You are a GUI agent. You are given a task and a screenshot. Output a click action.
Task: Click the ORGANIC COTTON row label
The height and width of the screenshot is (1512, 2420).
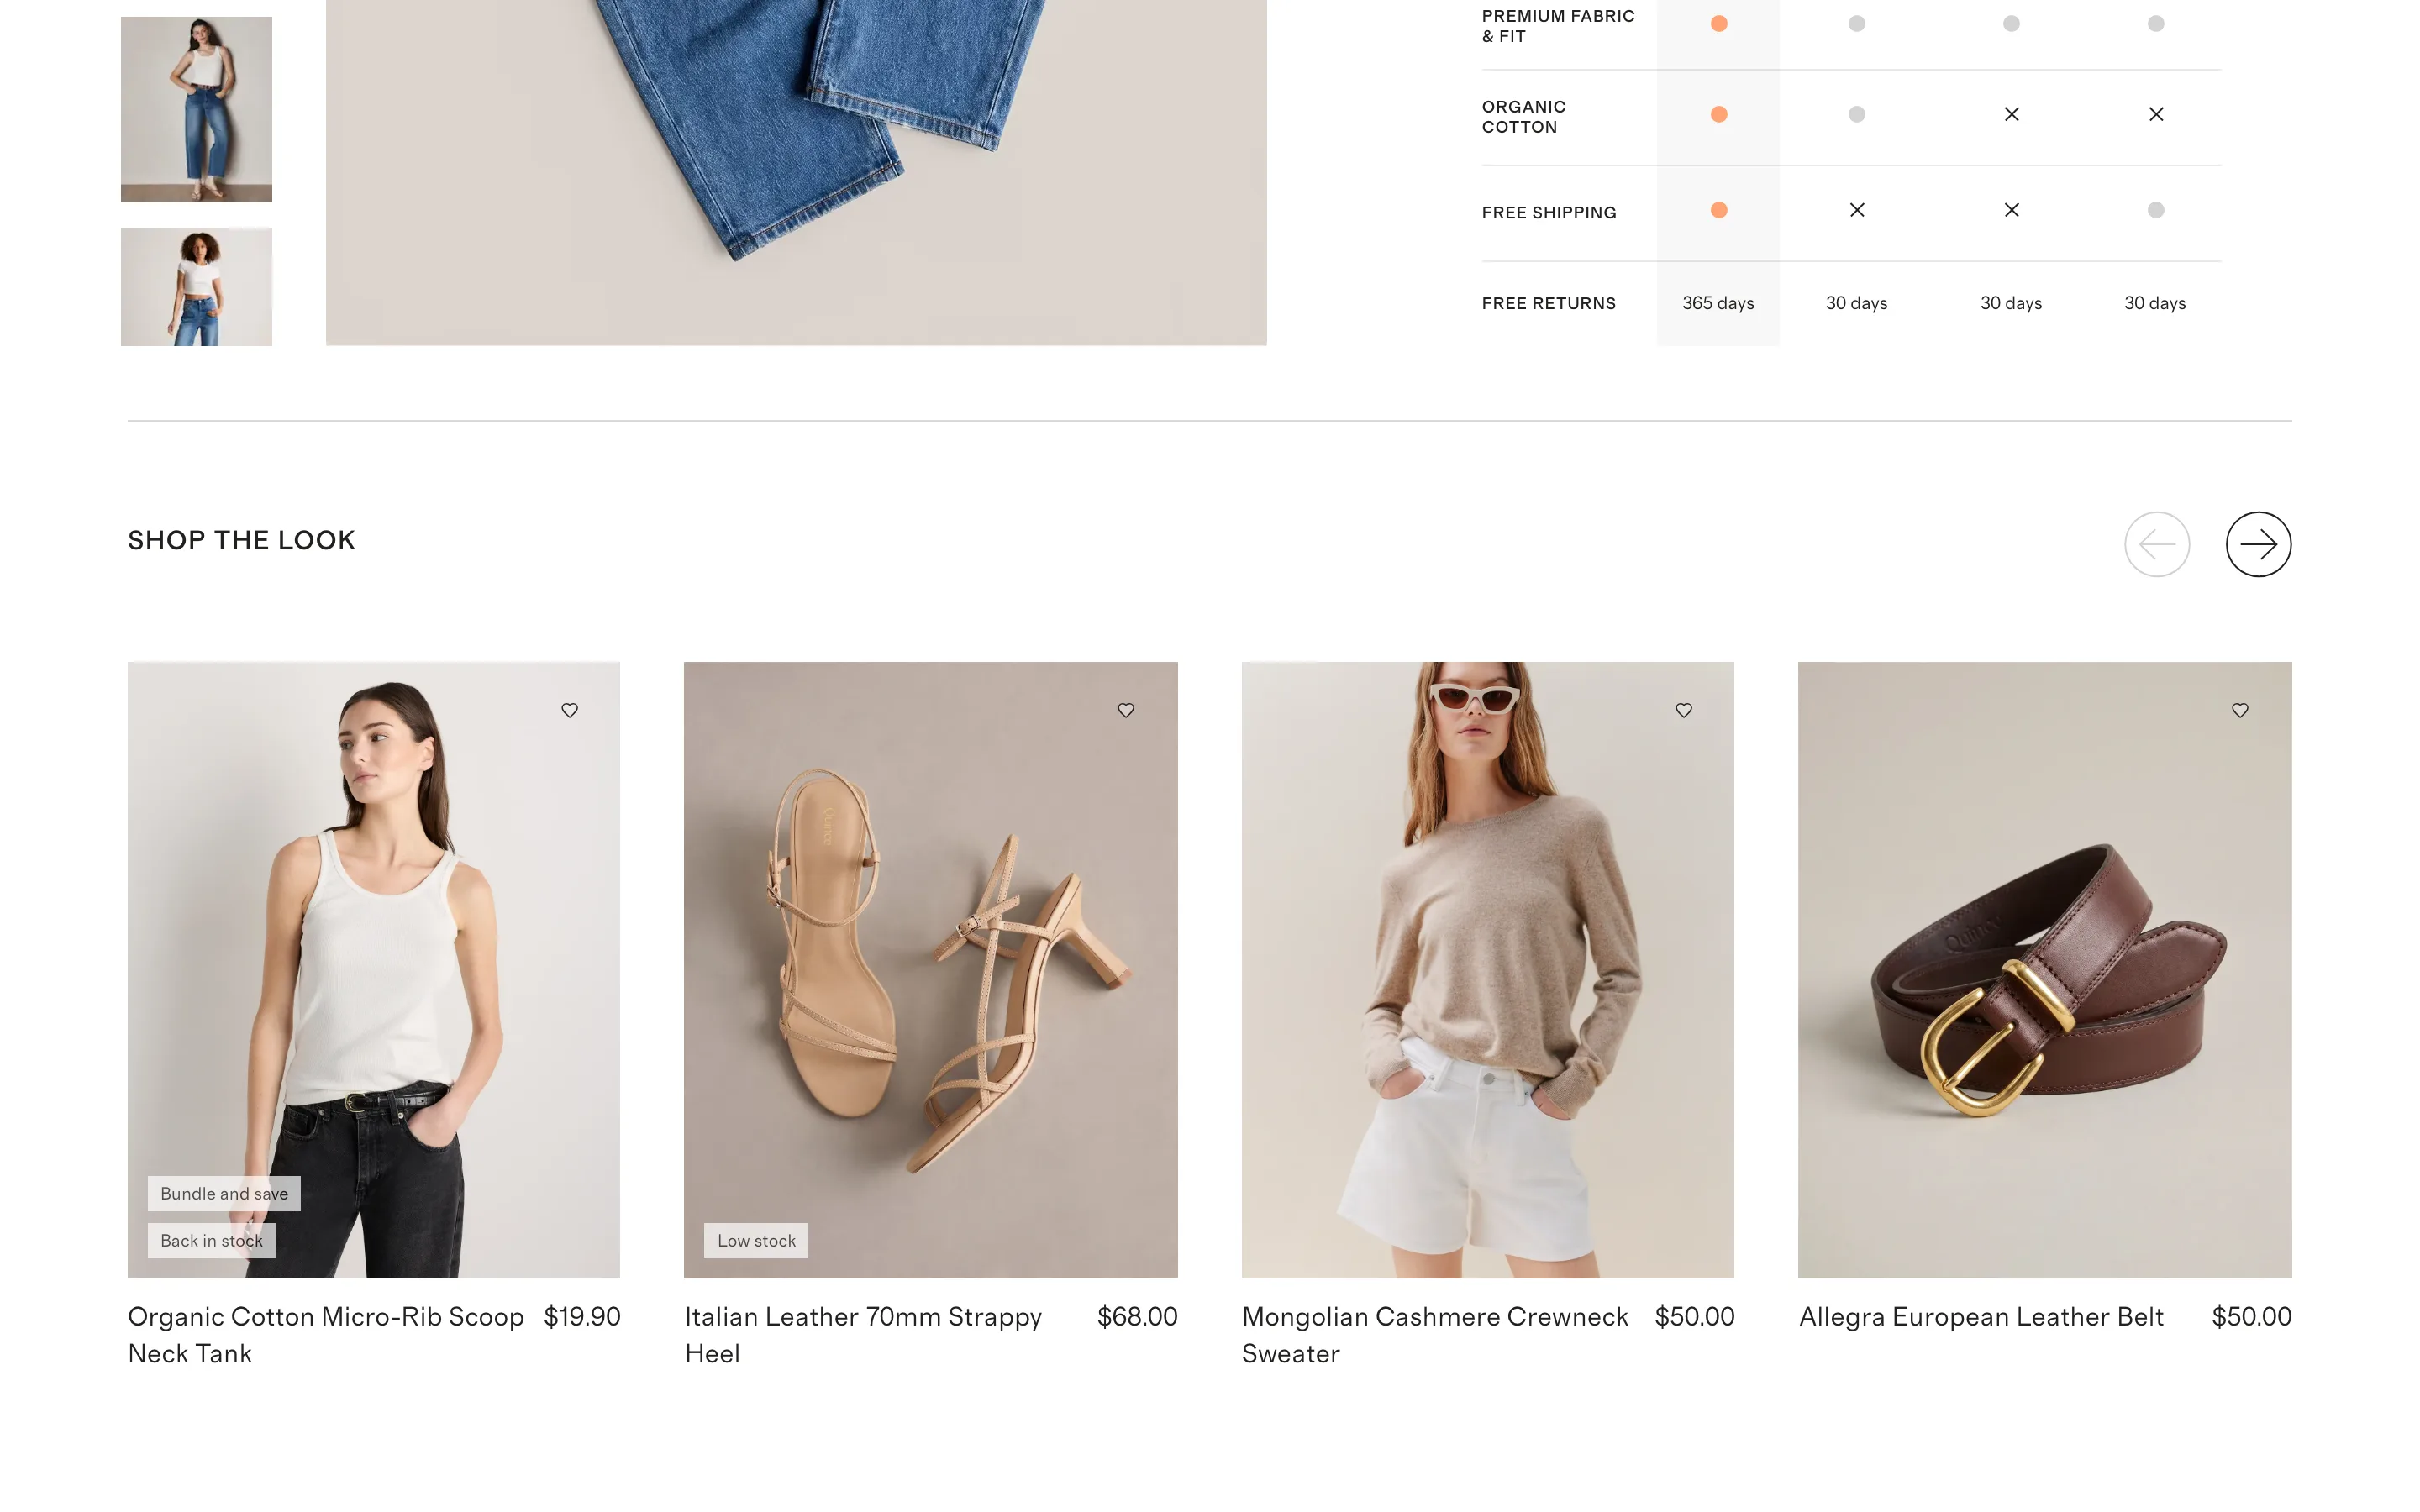pyautogui.click(x=1524, y=117)
